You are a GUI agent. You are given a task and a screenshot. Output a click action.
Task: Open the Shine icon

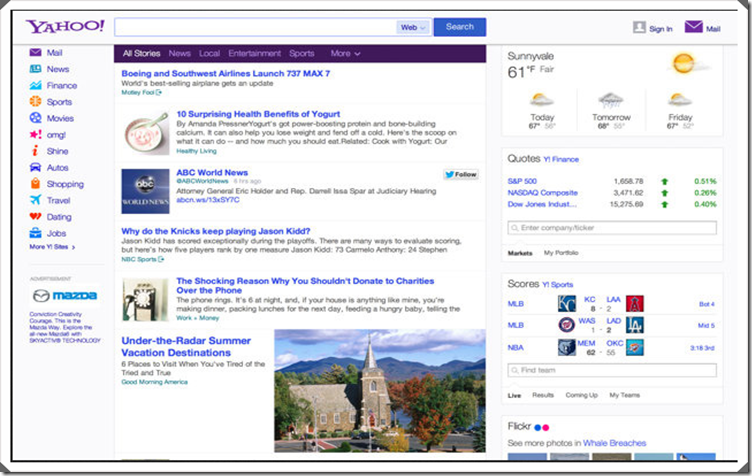(x=35, y=151)
